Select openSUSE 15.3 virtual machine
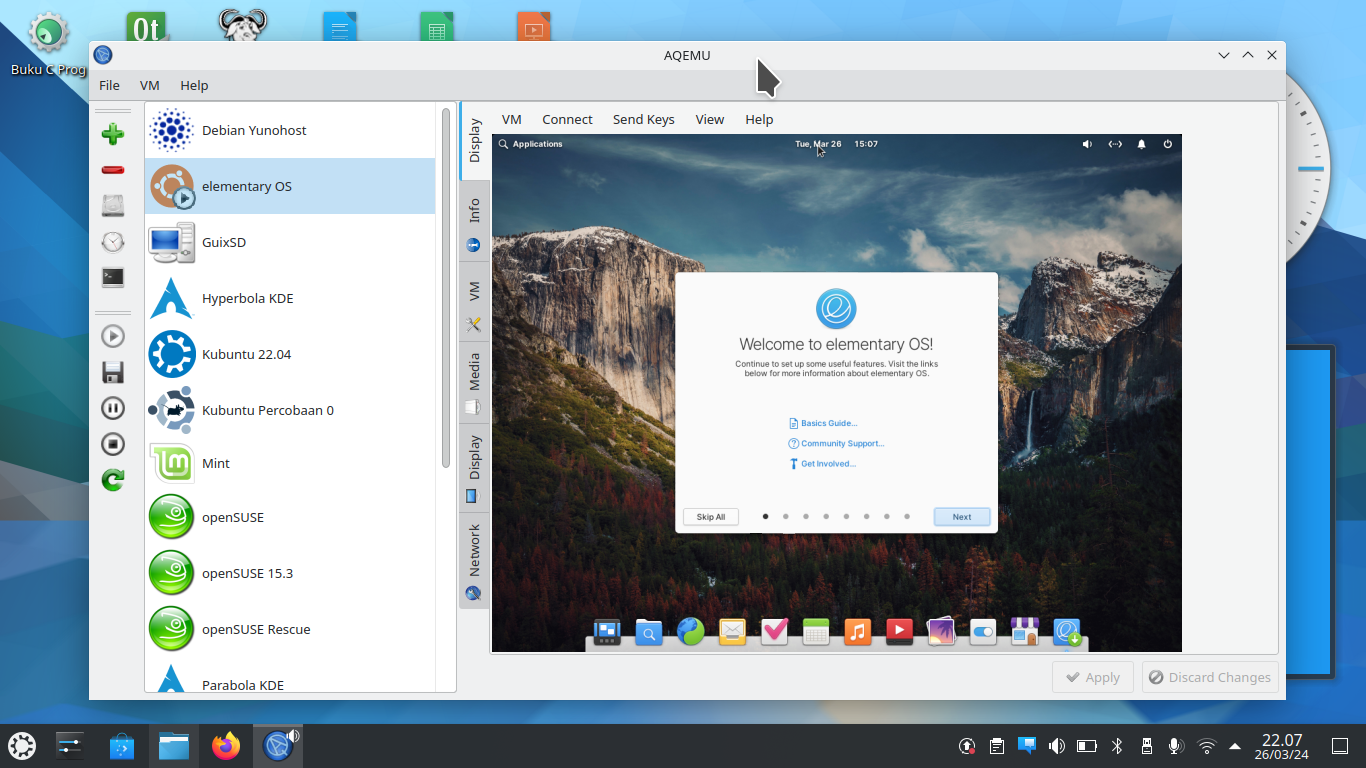The image size is (1366, 768). pyautogui.click(x=290, y=573)
